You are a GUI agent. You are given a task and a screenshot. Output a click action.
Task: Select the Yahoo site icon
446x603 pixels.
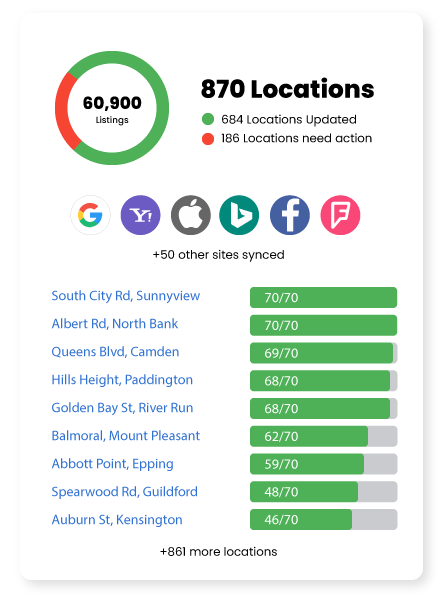pyautogui.click(x=140, y=215)
